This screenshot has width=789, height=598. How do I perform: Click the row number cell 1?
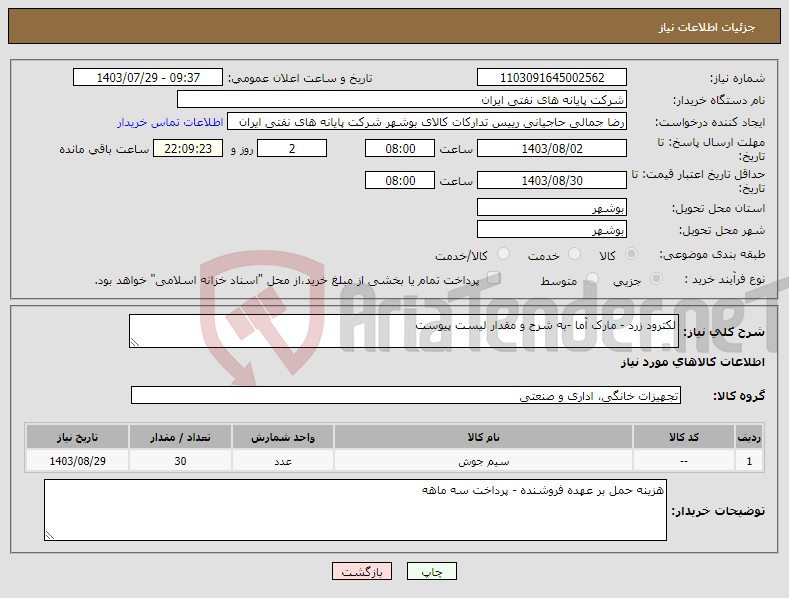(x=749, y=461)
